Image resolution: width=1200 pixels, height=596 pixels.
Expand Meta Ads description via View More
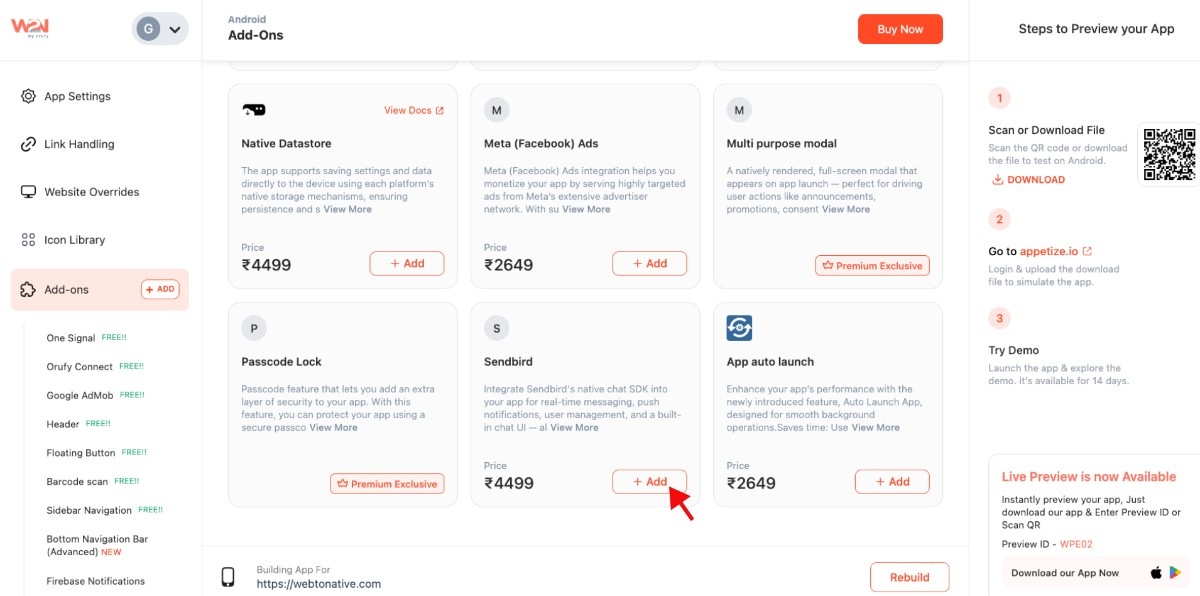click(x=586, y=210)
